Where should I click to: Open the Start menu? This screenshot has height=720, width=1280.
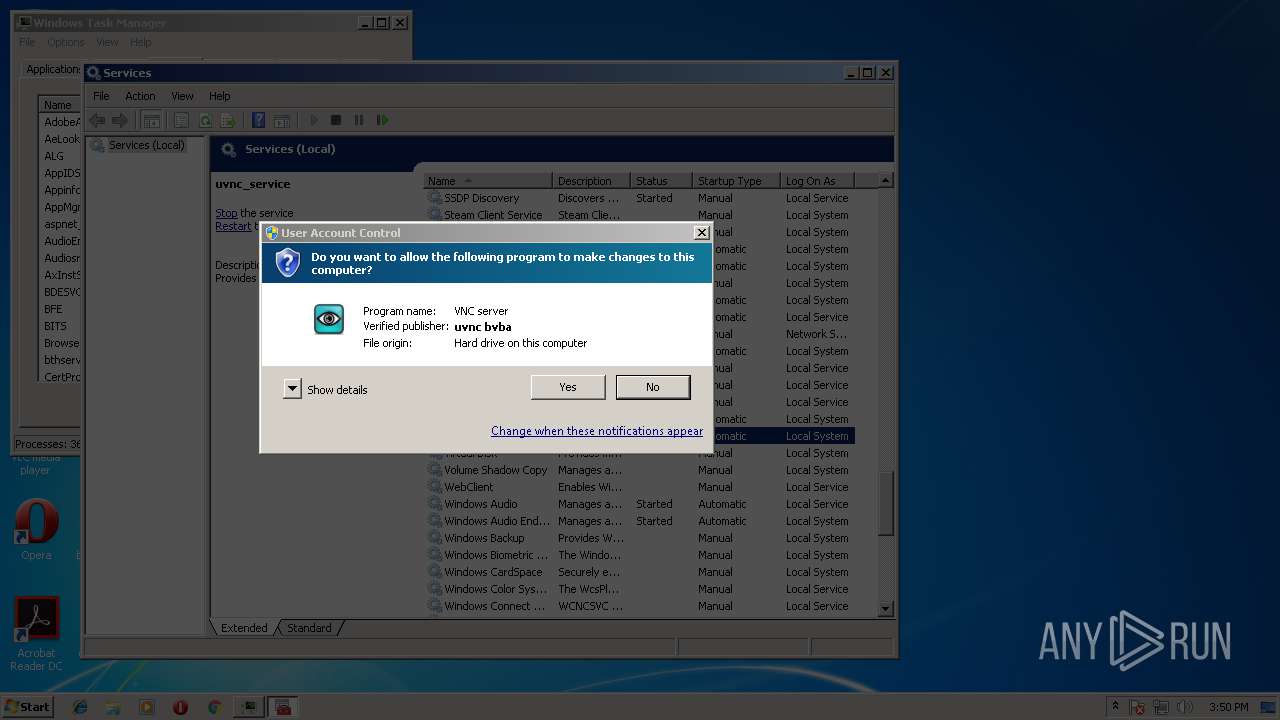[27, 706]
